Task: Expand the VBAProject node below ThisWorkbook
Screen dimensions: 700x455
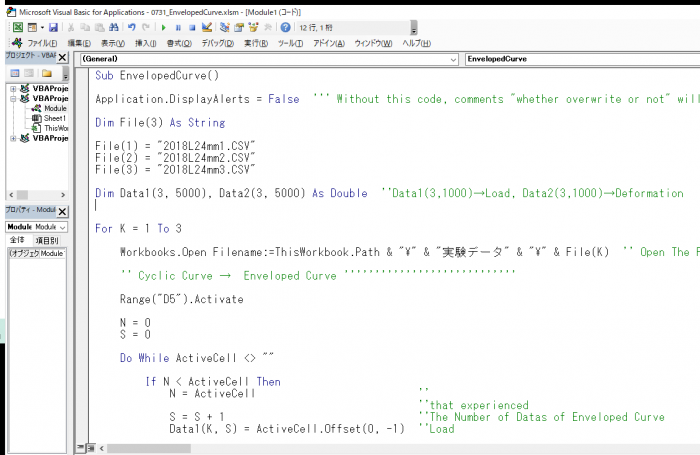Action: [13, 138]
